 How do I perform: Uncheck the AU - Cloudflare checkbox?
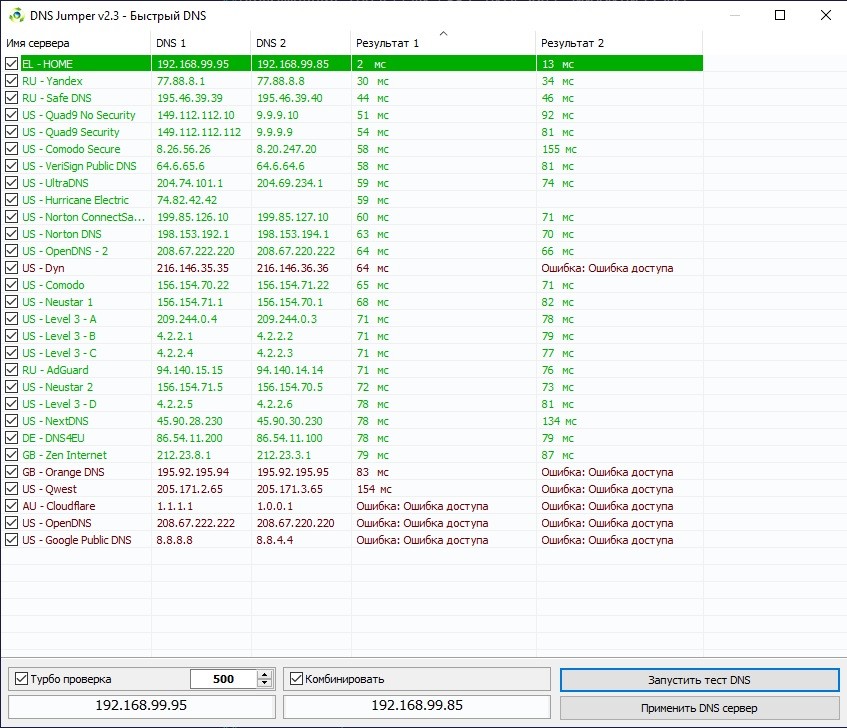pos(11,506)
